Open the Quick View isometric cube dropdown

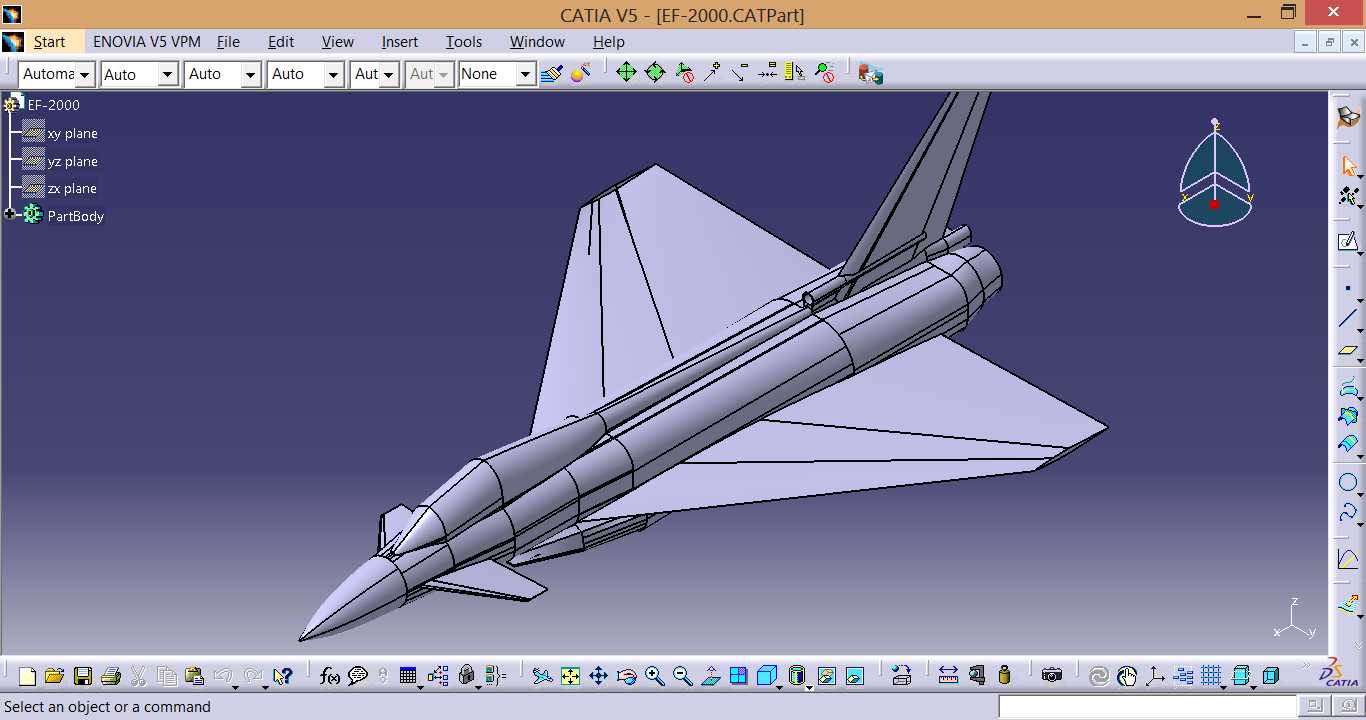tap(780, 687)
